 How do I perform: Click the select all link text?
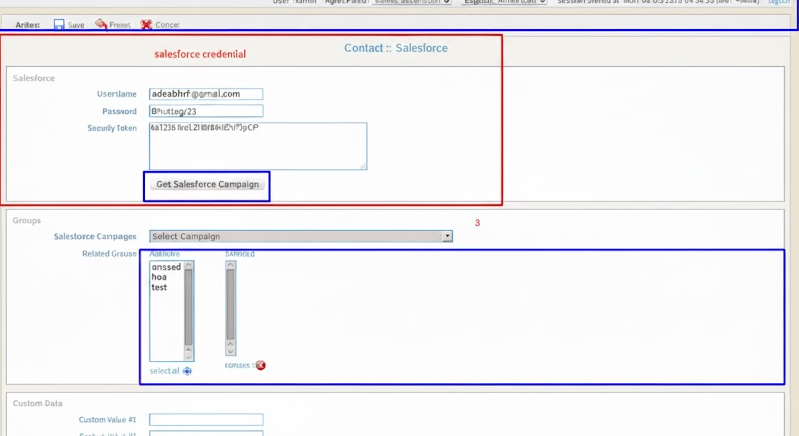pos(164,371)
